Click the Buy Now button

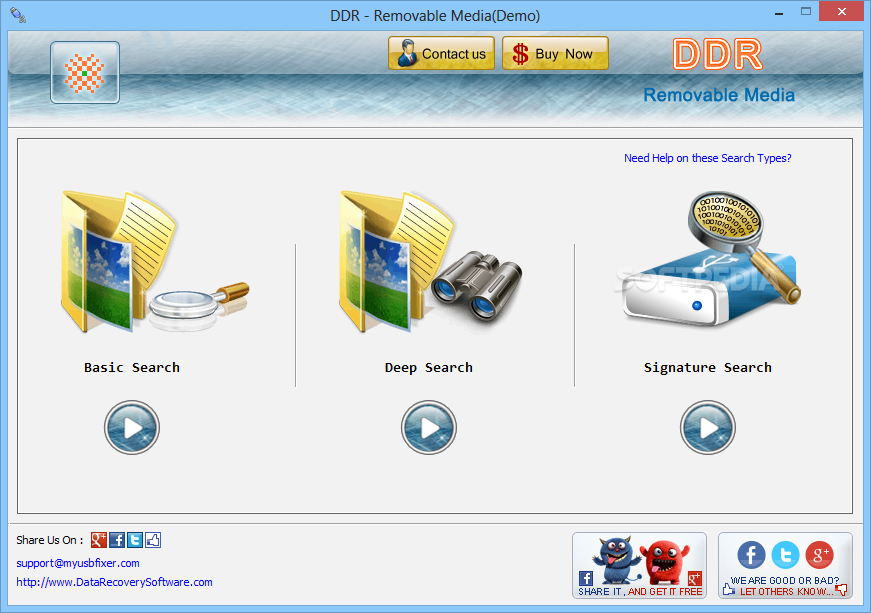pyautogui.click(x=555, y=53)
